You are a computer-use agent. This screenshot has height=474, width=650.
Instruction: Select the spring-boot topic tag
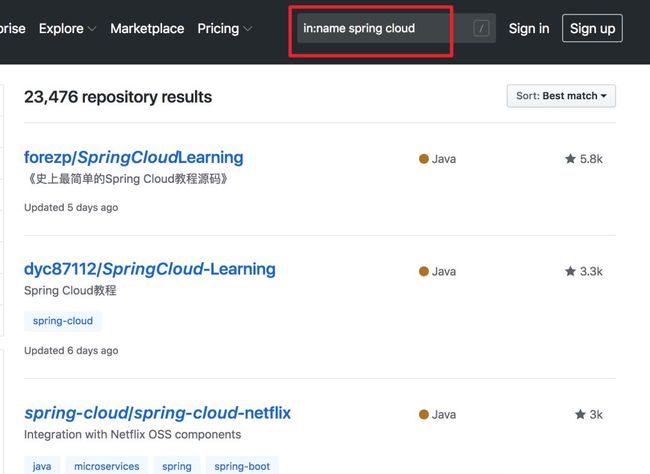coord(242,466)
